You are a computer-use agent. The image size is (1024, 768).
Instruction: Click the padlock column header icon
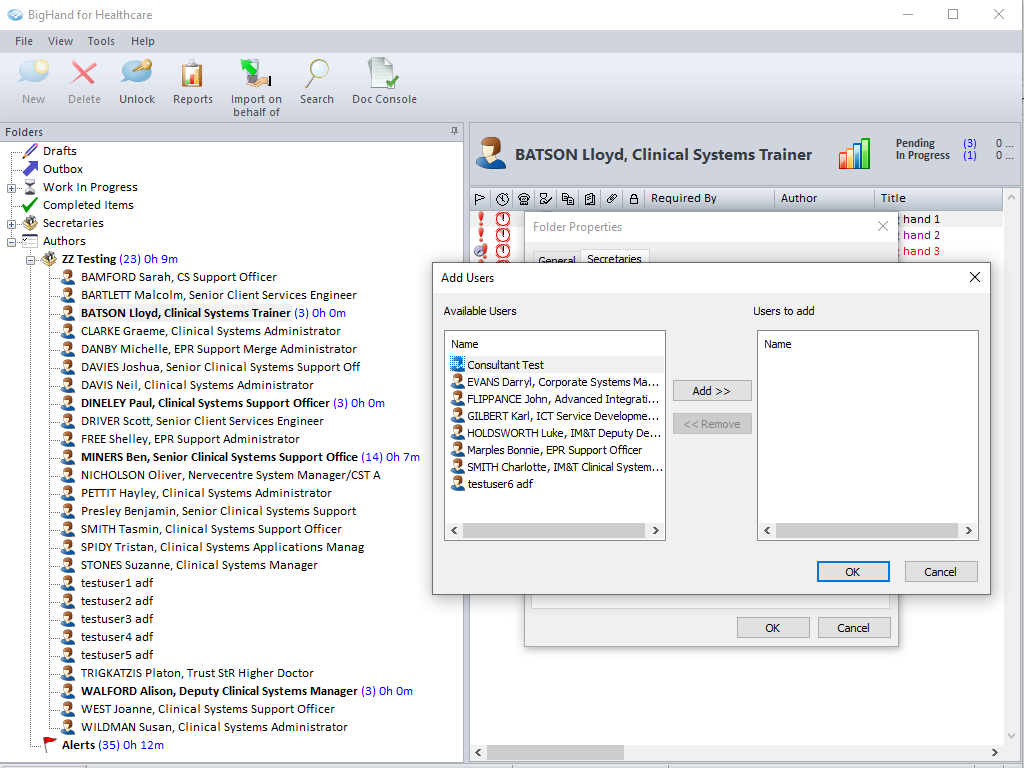point(633,199)
